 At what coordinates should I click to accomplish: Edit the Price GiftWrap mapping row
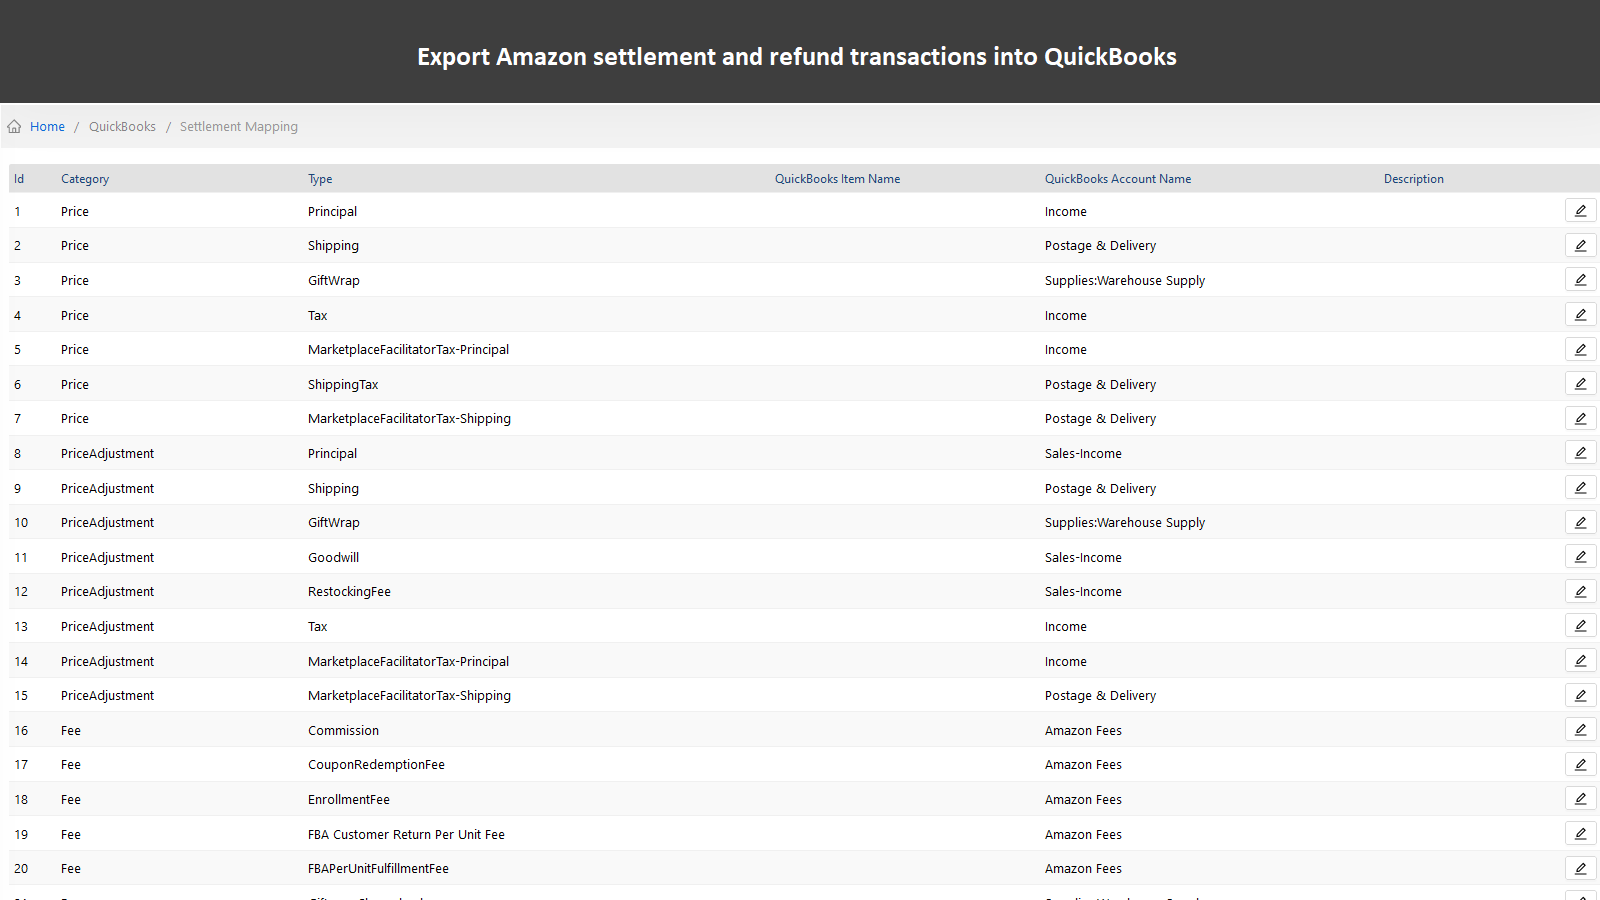click(1580, 280)
